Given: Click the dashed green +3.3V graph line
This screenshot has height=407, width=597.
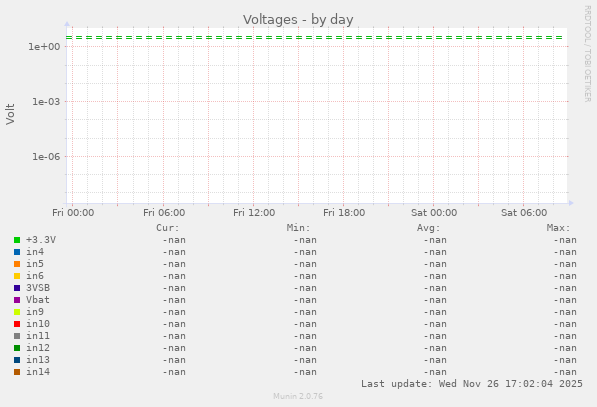Looking at the screenshot, I should [x=314, y=37].
